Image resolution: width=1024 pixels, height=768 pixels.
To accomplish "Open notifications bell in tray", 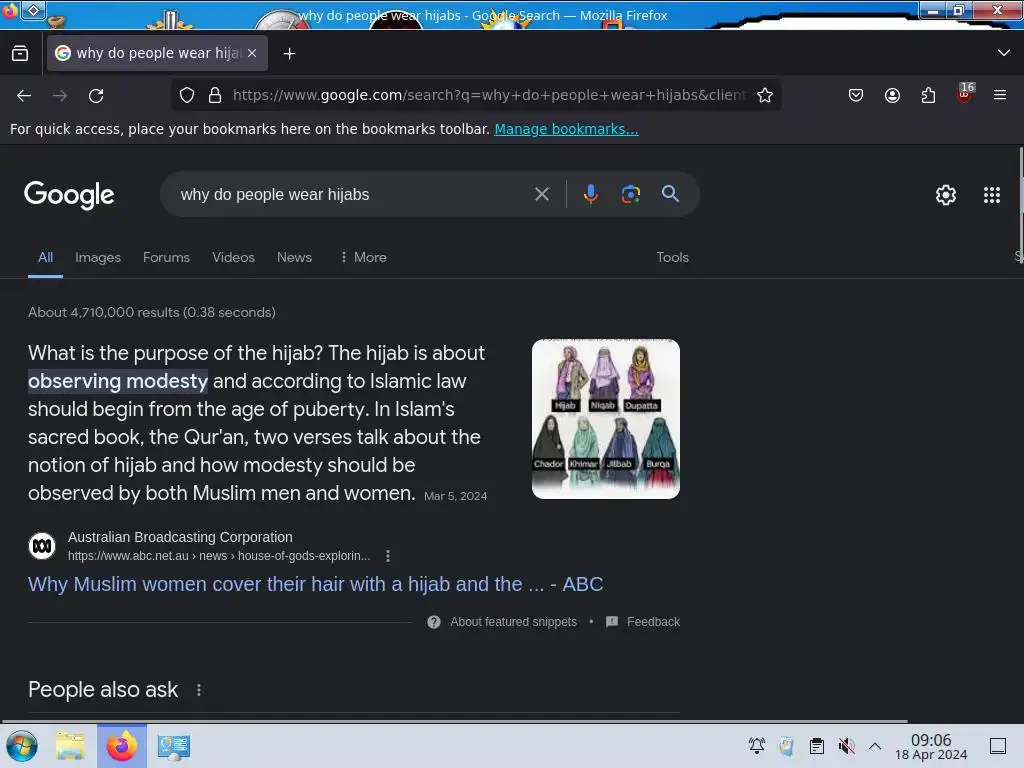I will coord(757,746).
